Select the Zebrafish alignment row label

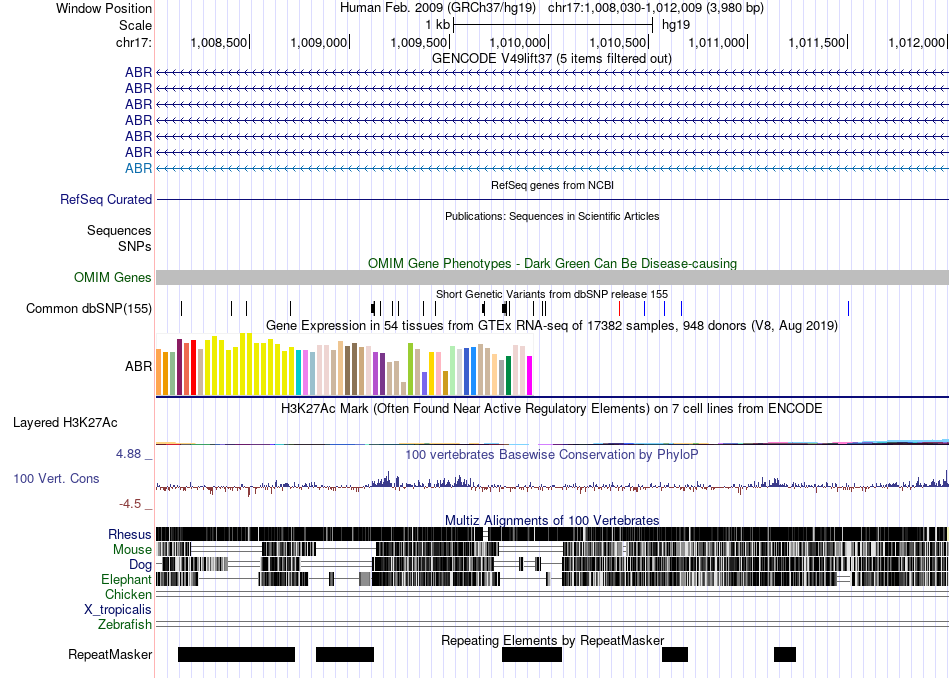pos(125,625)
